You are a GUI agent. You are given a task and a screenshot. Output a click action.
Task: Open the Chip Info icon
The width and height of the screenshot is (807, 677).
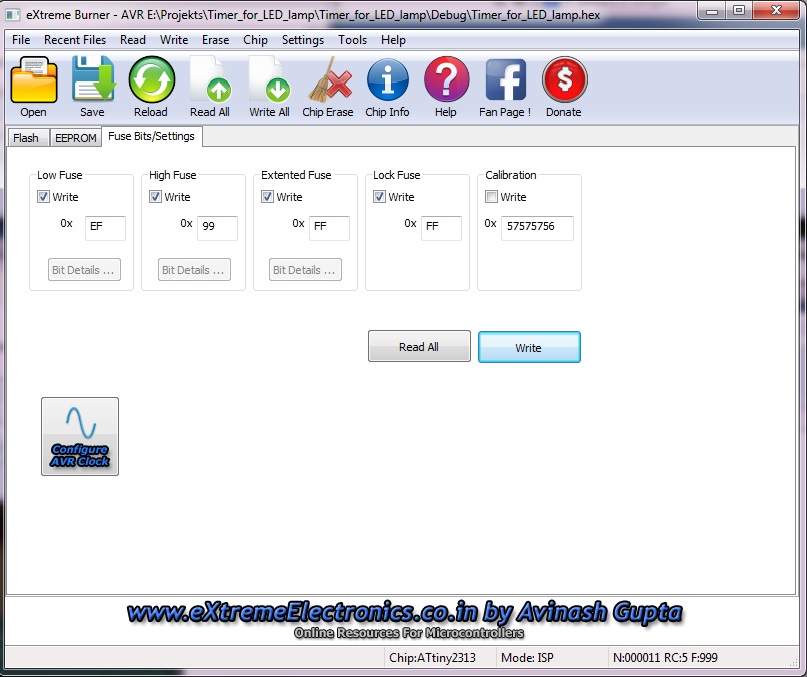pos(387,82)
